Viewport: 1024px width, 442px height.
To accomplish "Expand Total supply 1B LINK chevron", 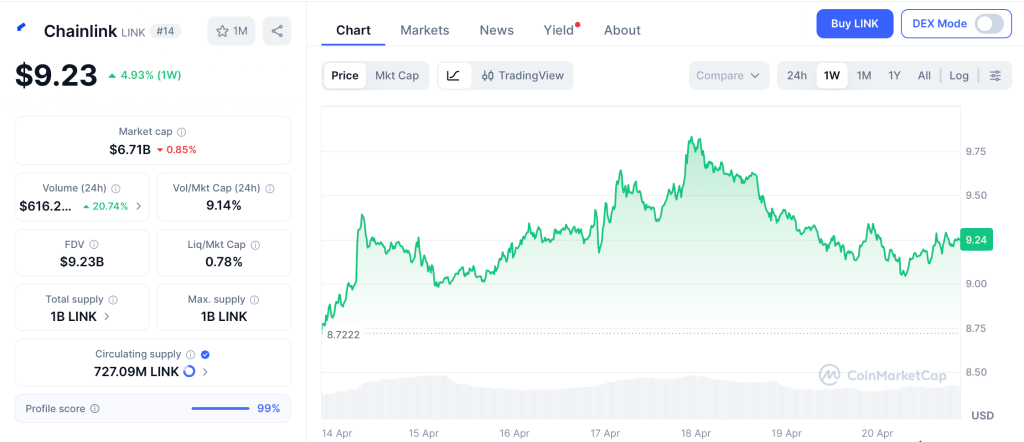I will [107, 316].
